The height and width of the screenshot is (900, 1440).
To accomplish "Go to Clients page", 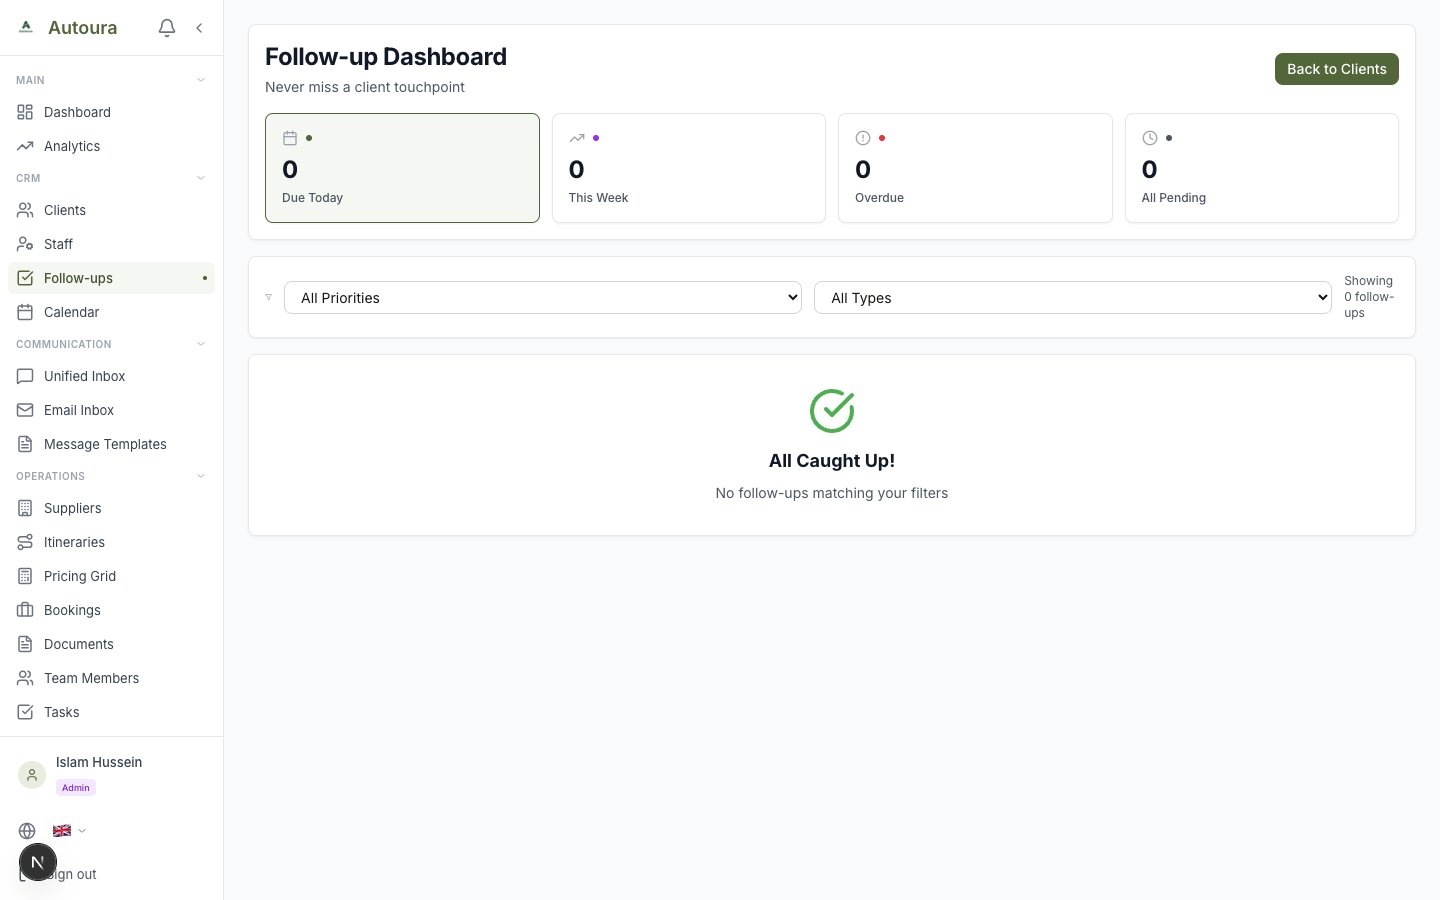I will coord(111,210).
